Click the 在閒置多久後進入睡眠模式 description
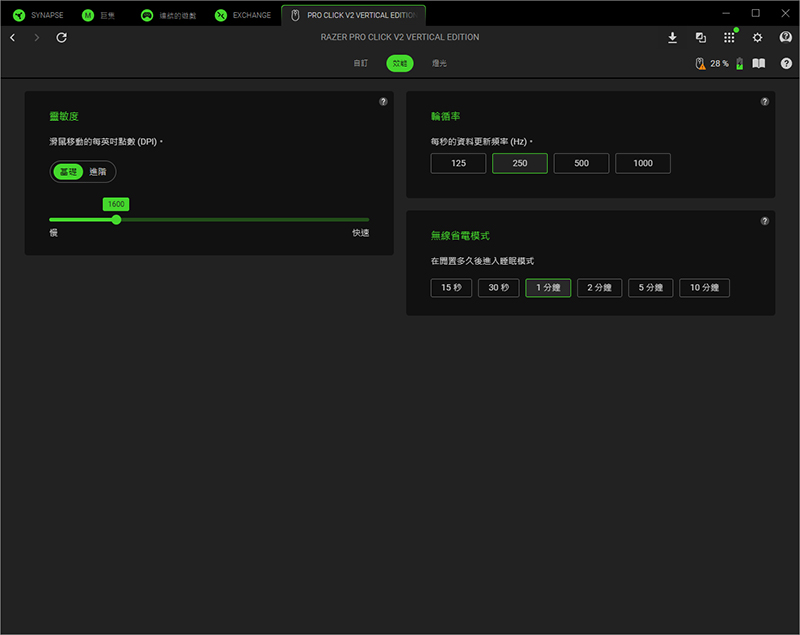 point(482,261)
